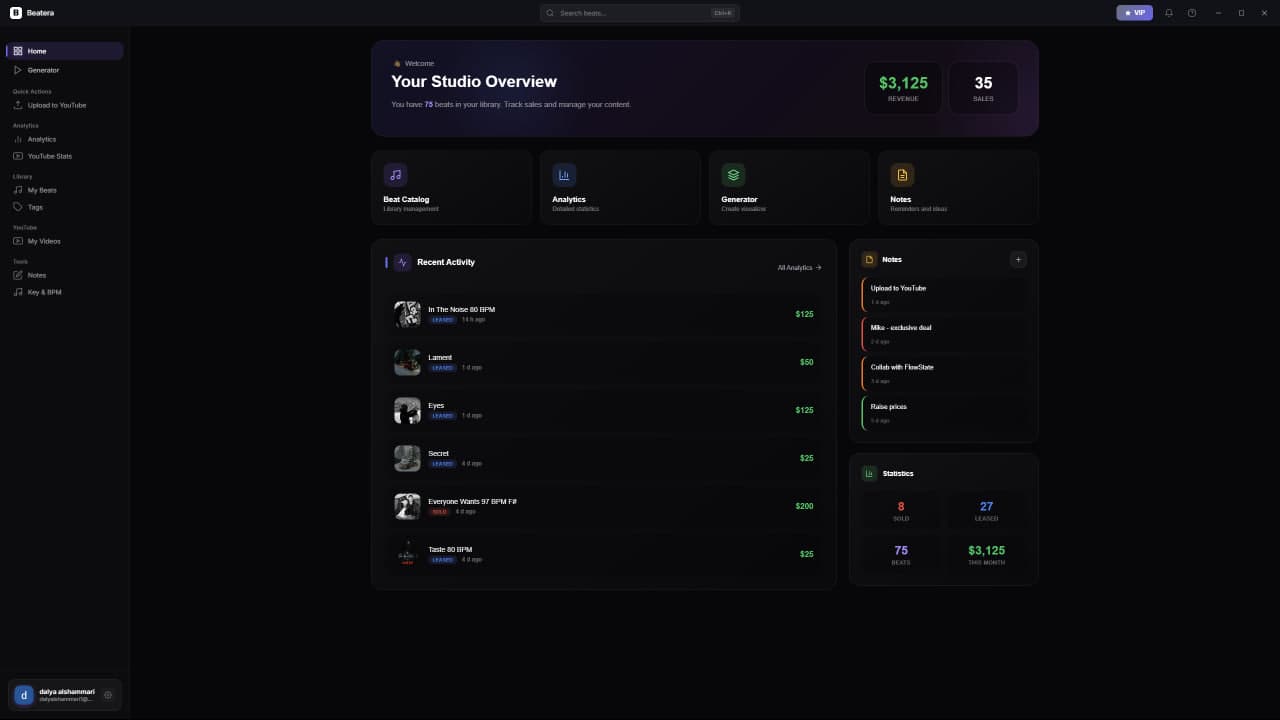Screen dimensions: 1280x720
Task: Click the Beat Catalog music note icon
Action: tap(395, 175)
